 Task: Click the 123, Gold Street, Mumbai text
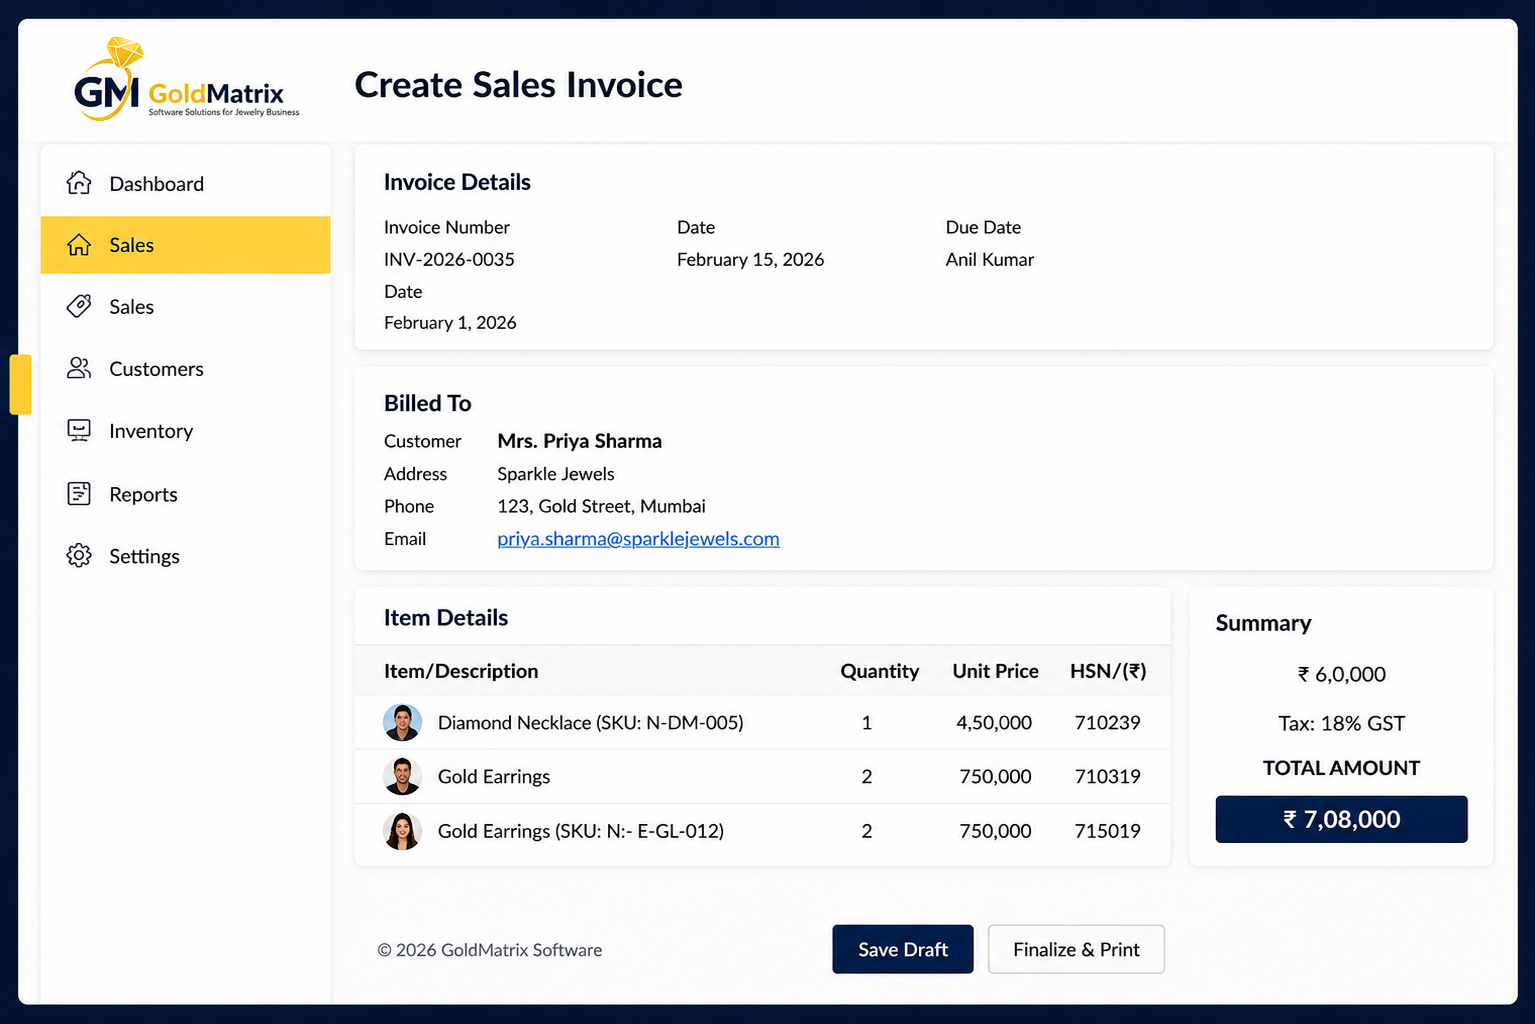602,506
